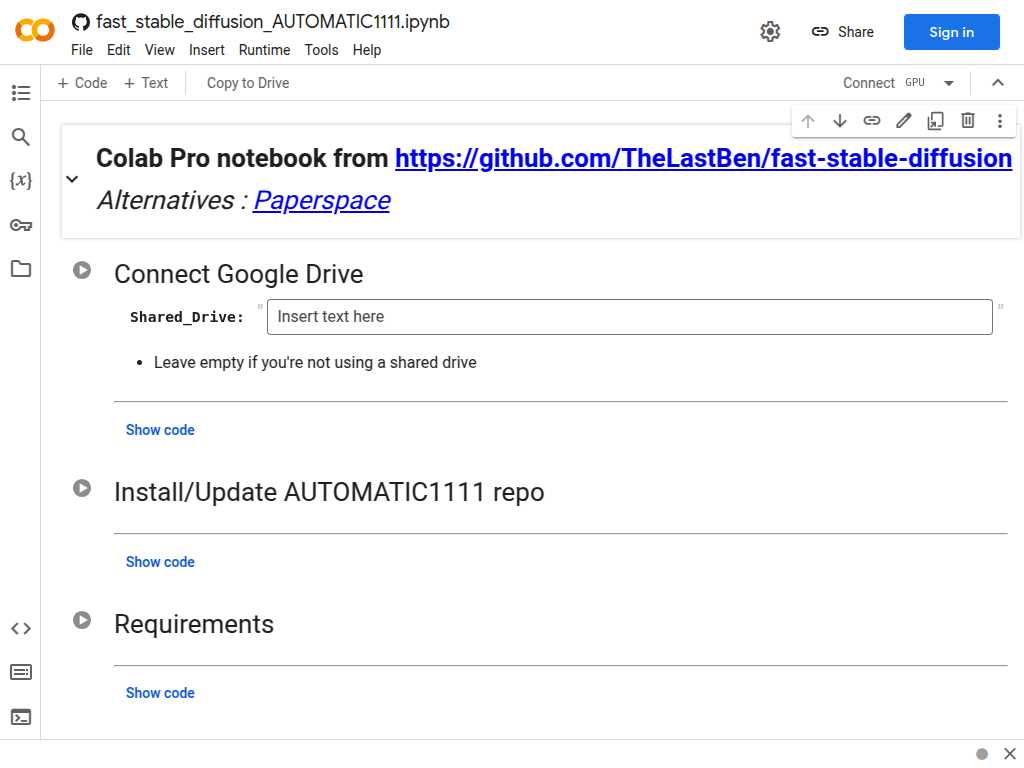Image resolution: width=1024 pixels, height=768 pixels.
Task: Click Copy to Drive
Action: click(248, 83)
